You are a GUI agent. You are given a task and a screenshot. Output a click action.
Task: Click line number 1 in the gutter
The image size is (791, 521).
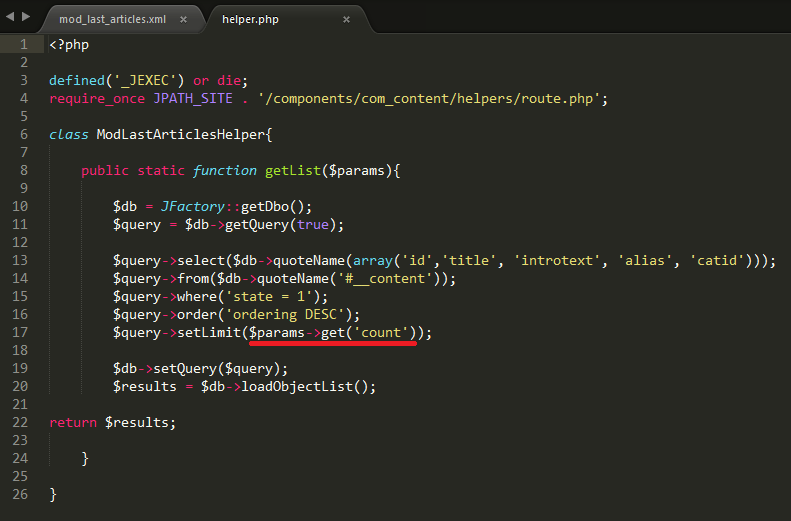(23, 45)
